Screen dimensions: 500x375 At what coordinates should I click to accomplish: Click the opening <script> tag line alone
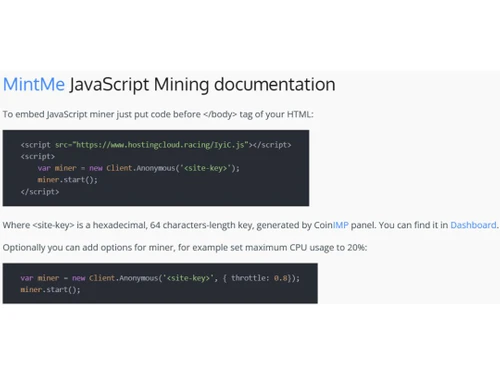[38, 156]
